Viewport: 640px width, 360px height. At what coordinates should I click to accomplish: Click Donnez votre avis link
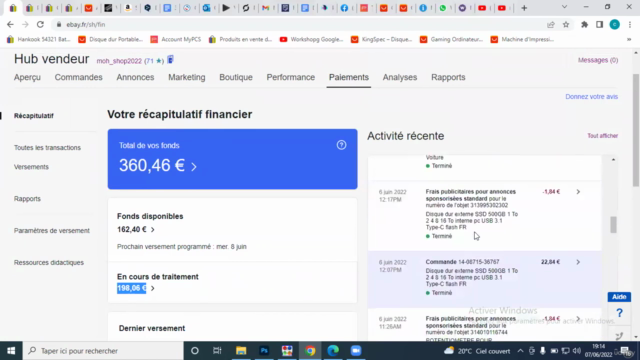(591, 97)
